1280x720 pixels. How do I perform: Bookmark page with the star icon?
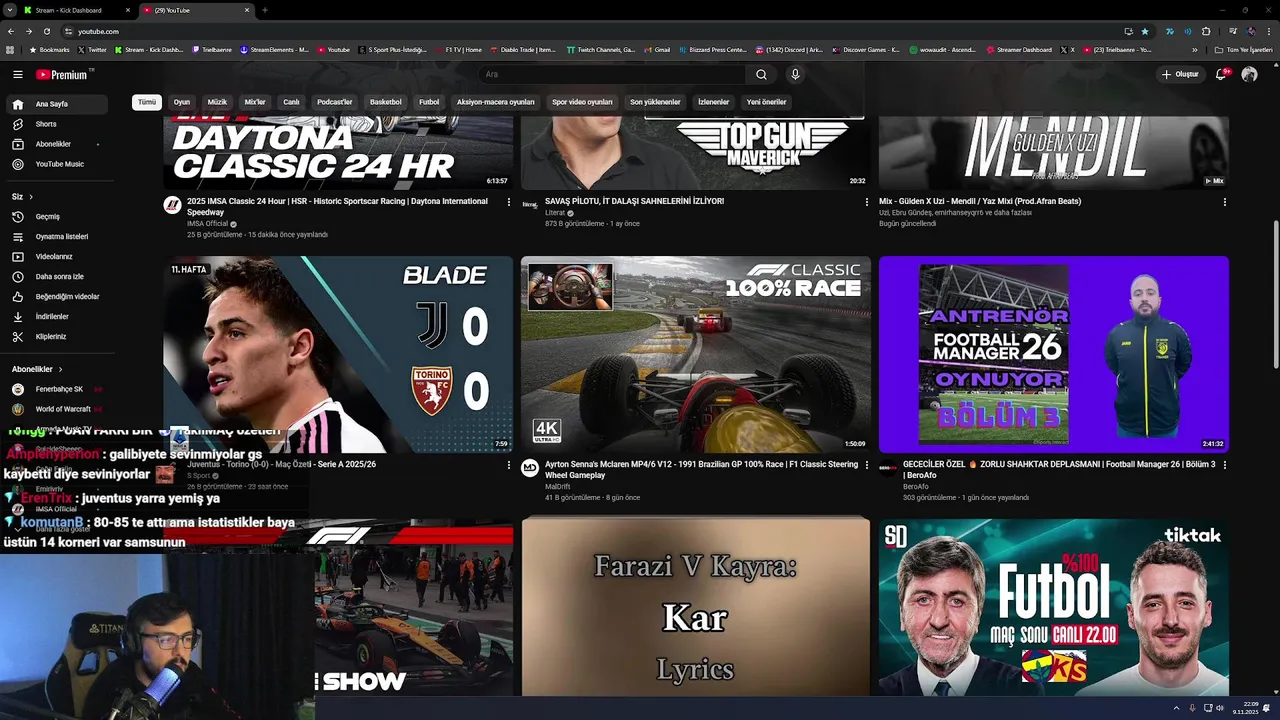1145,31
